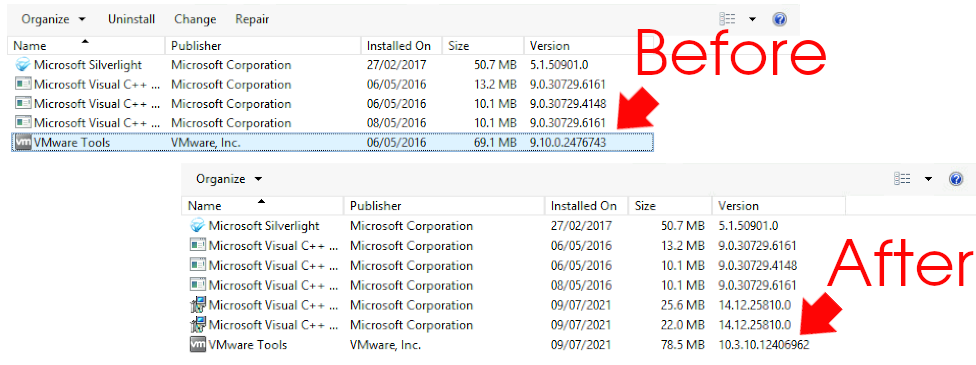The width and height of the screenshot is (976, 365).
Task: Expand the view options arrow in the After panel
Action: pyautogui.click(x=928, y=179)
